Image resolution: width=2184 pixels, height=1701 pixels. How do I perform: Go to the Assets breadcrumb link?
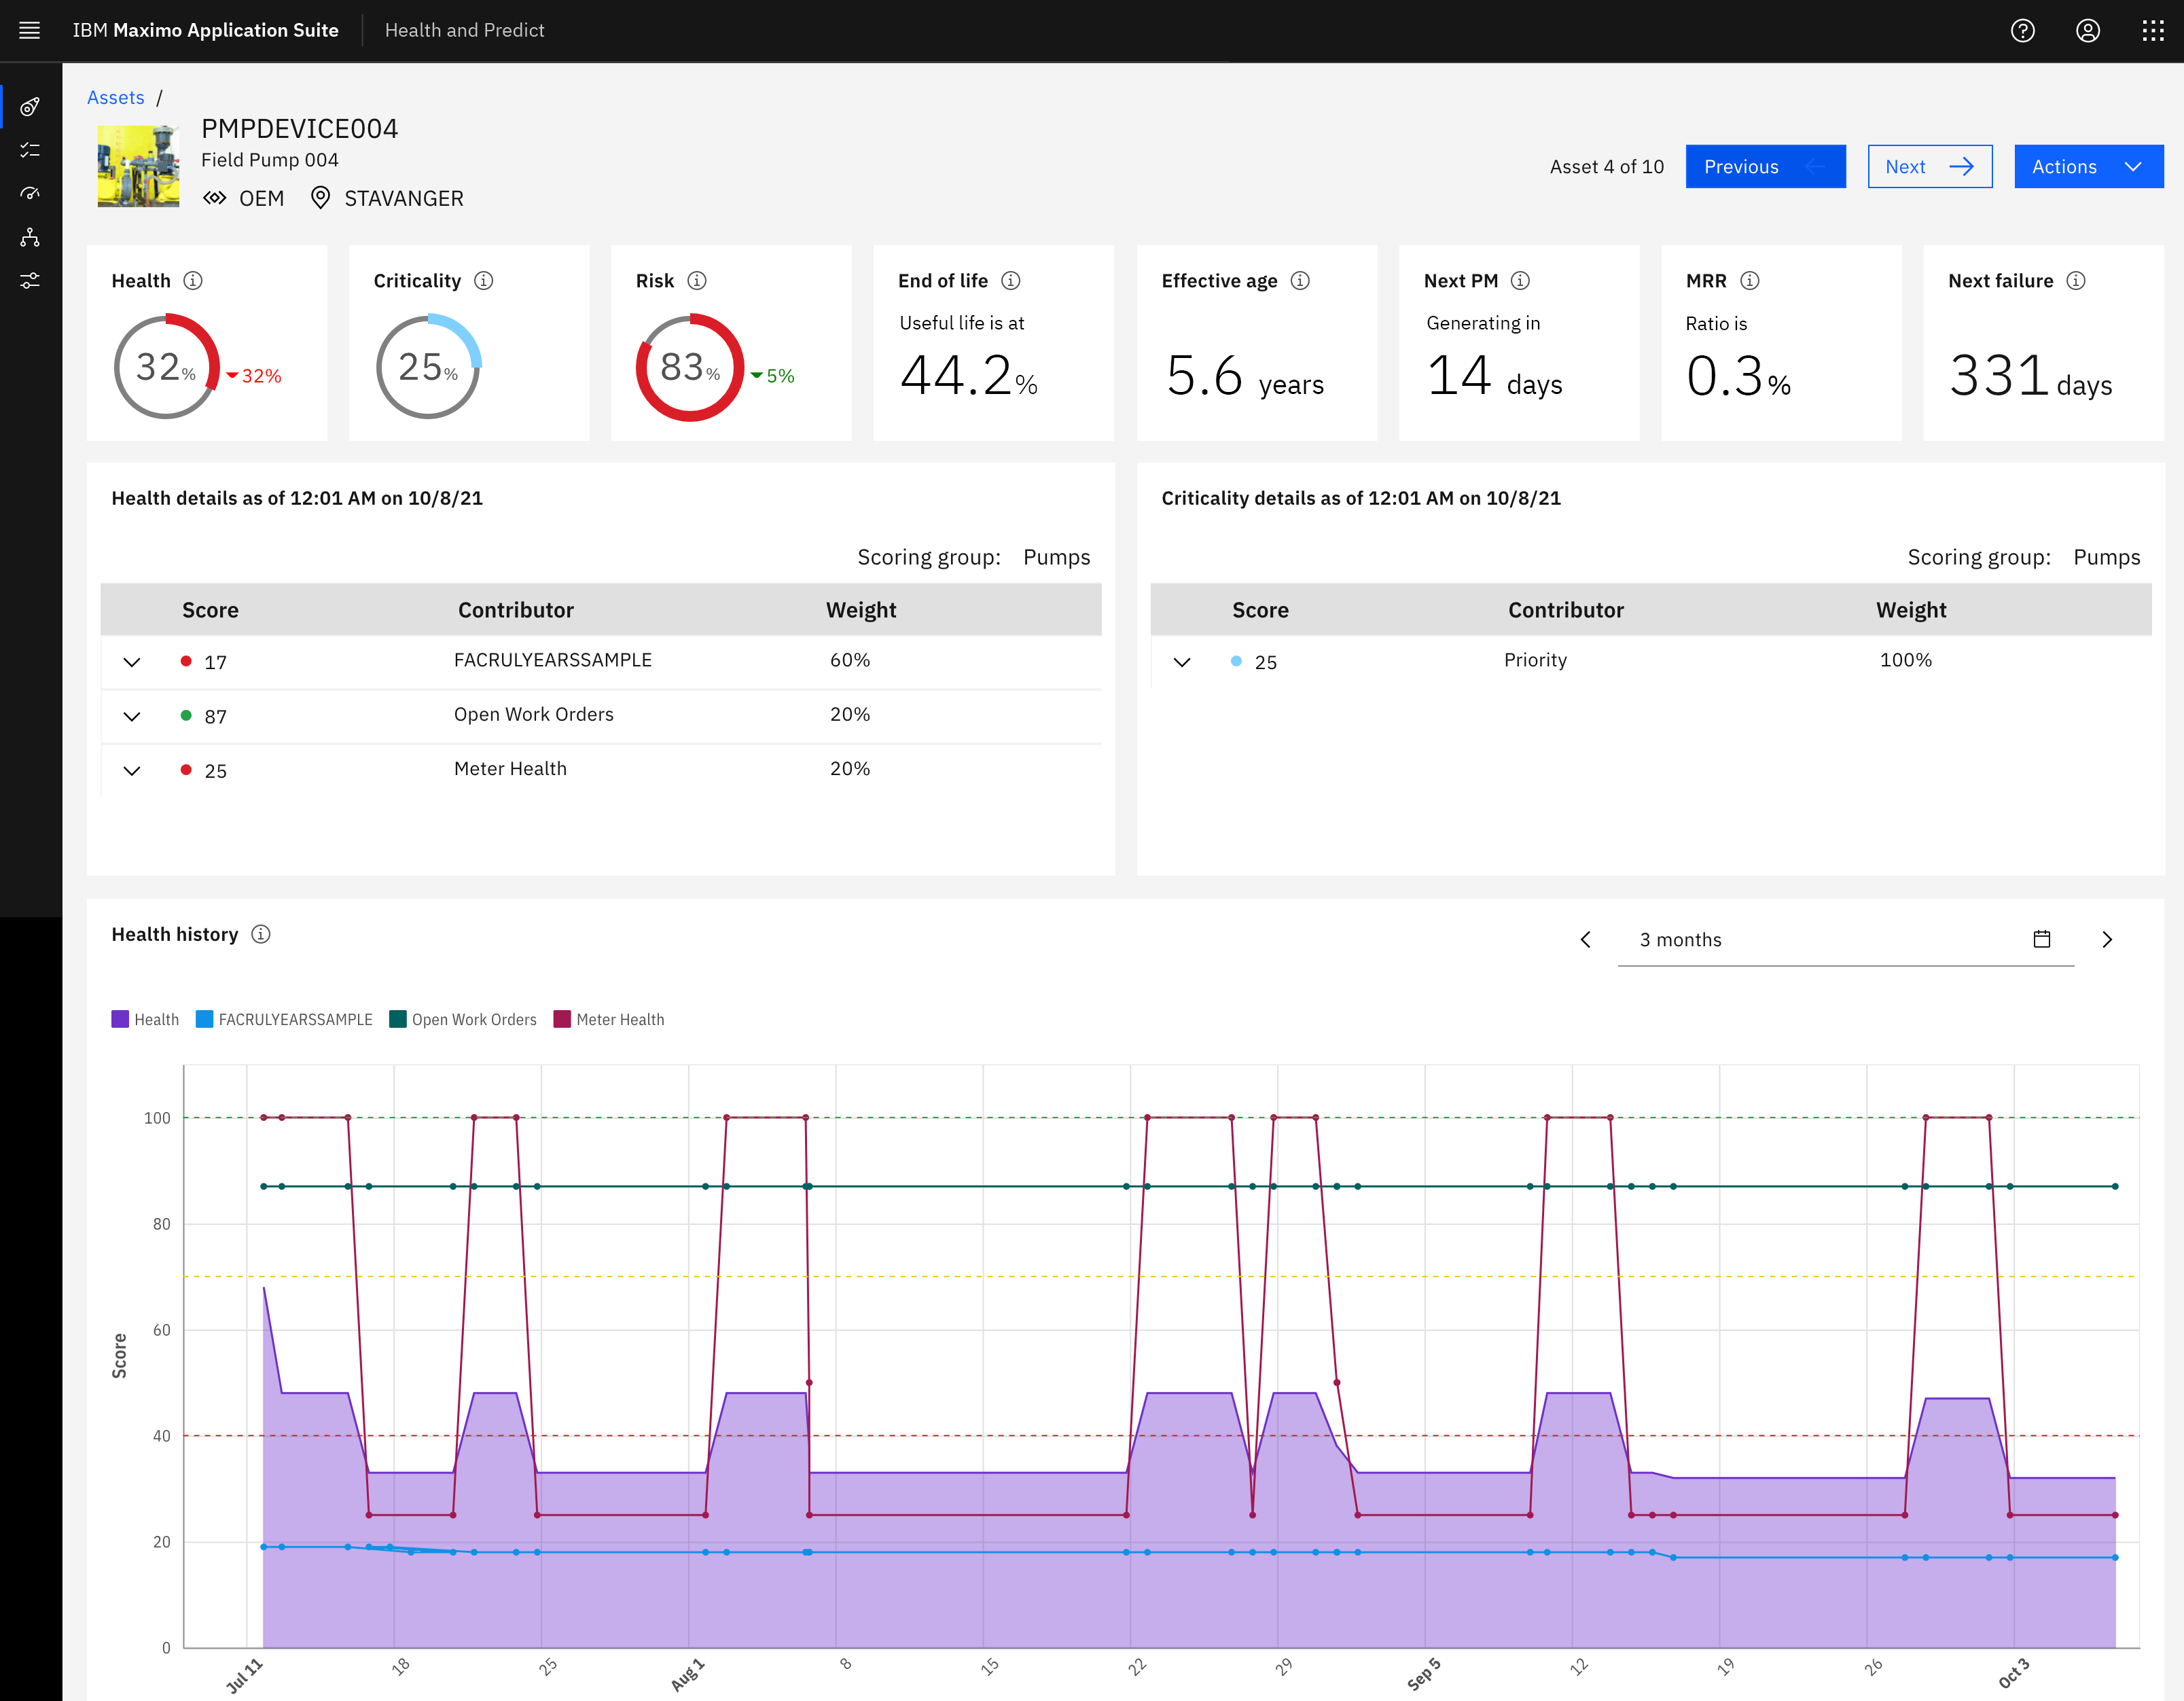[115, 97]
